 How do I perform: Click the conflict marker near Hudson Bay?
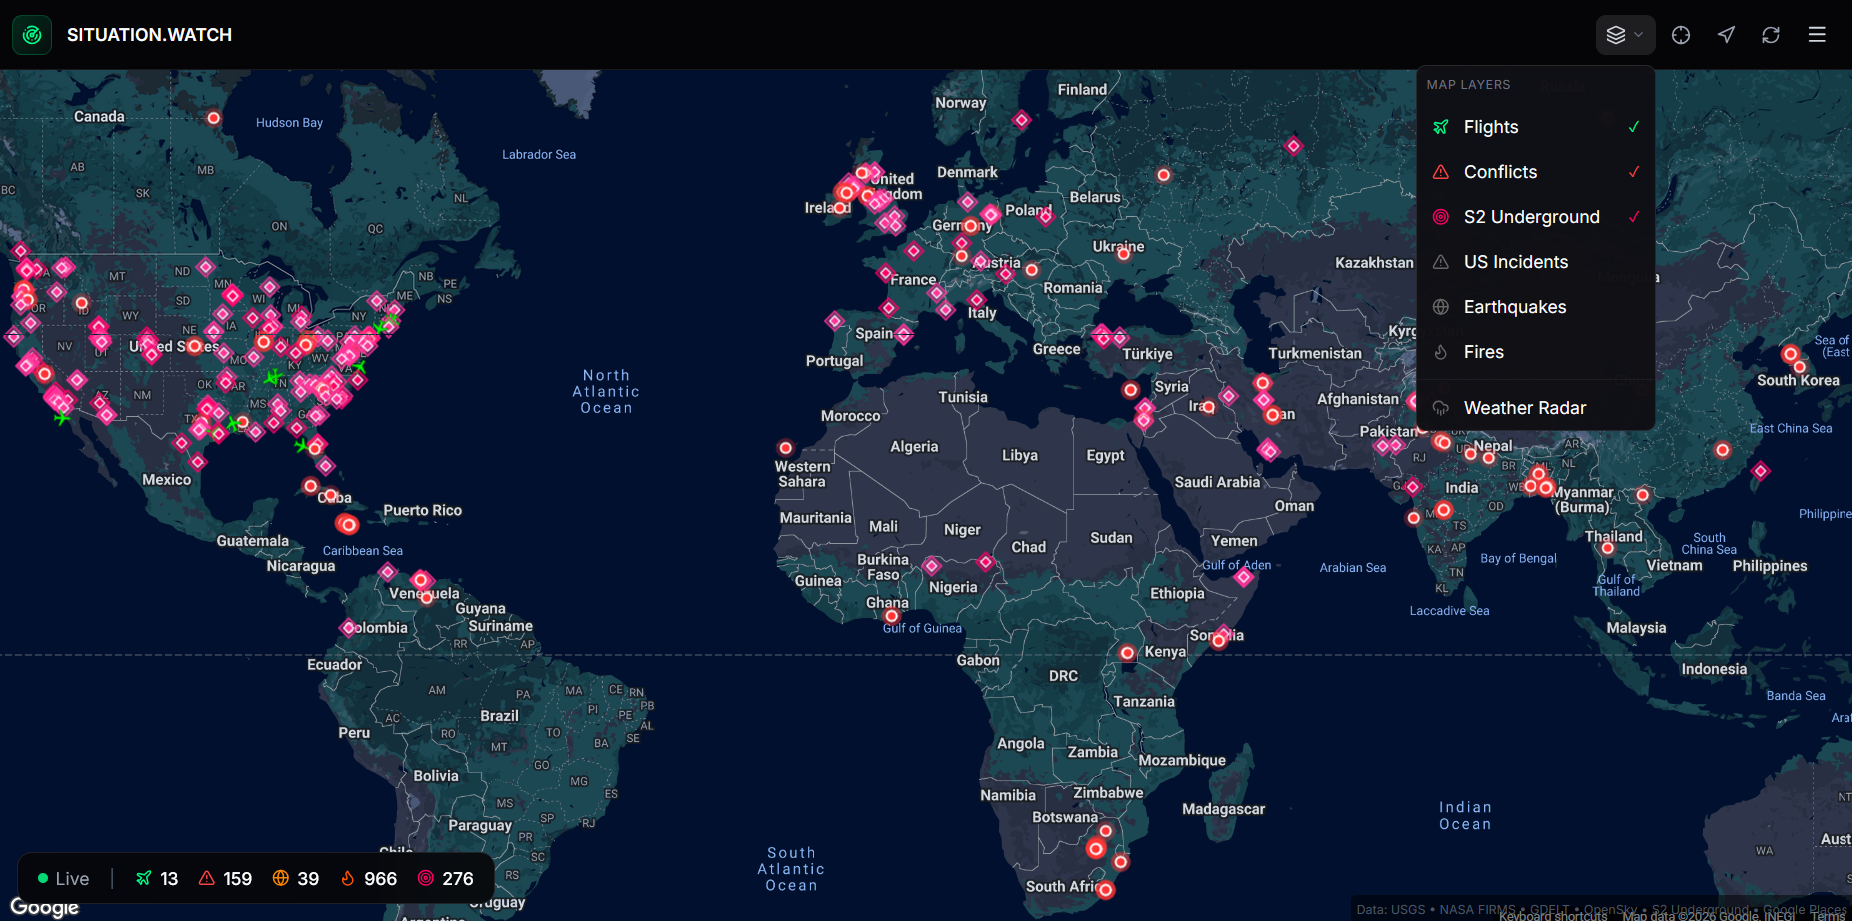[214, 118]
